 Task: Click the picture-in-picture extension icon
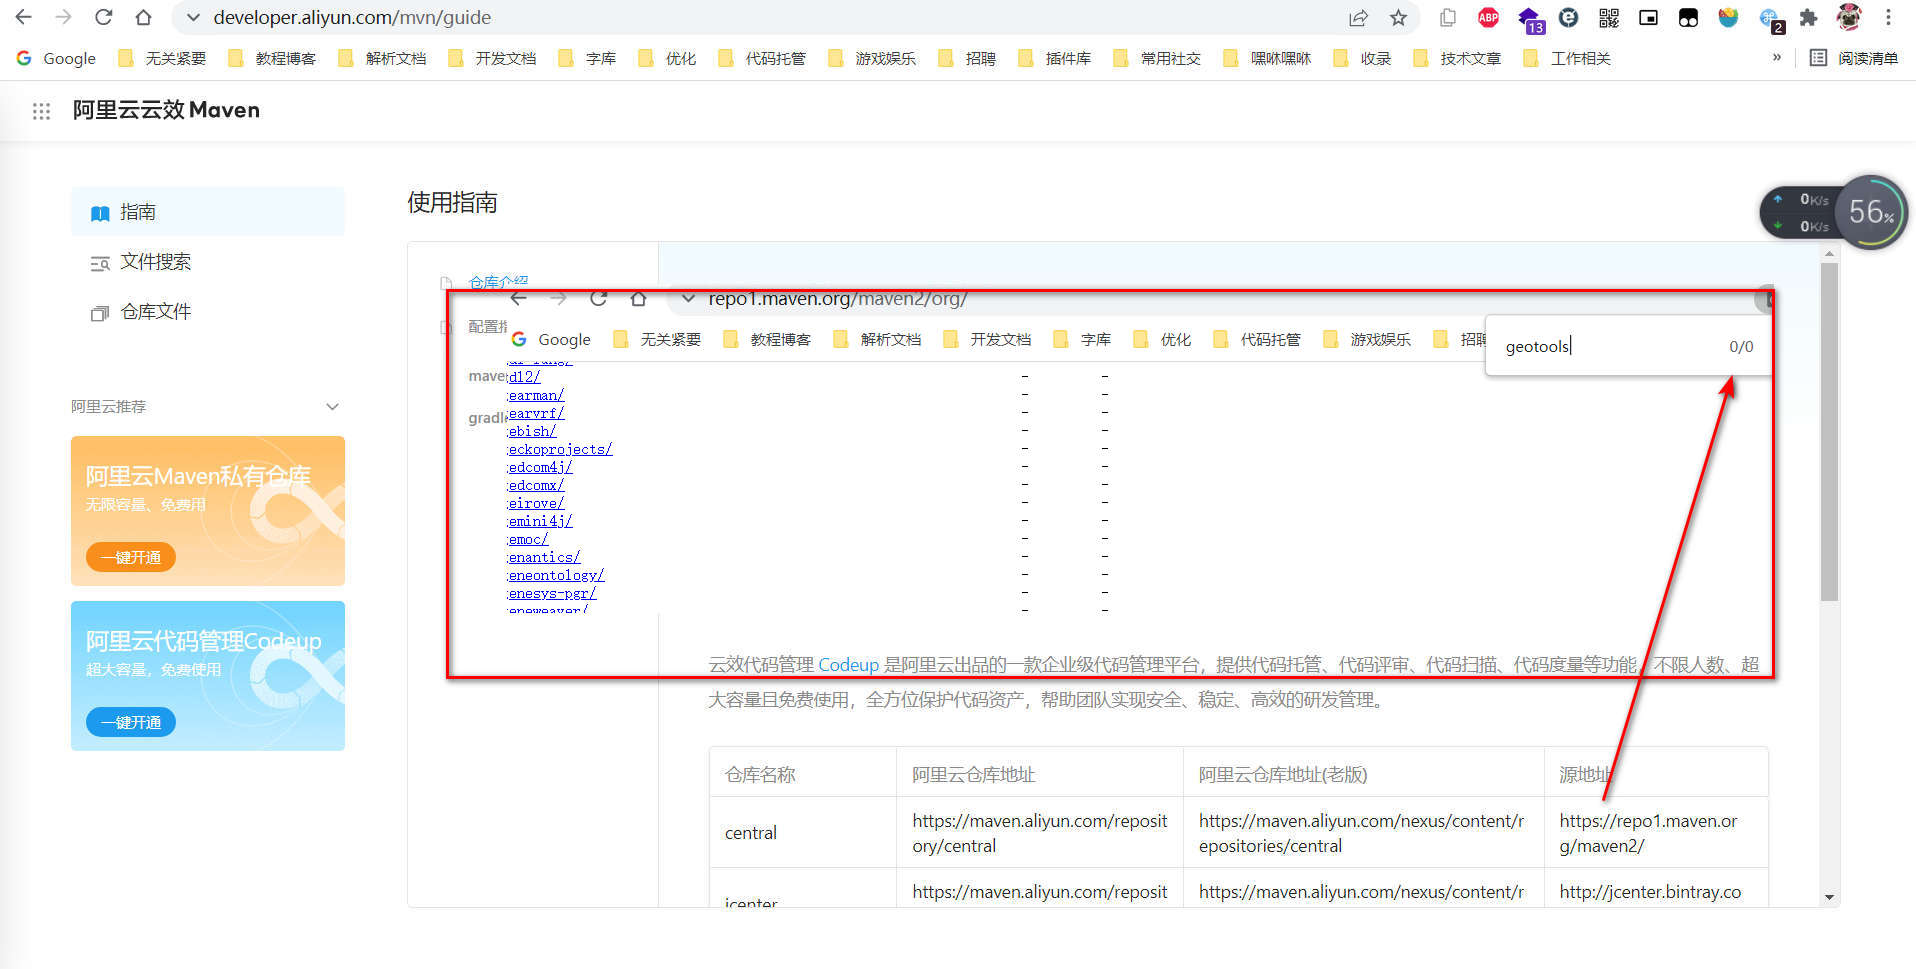1648,17
